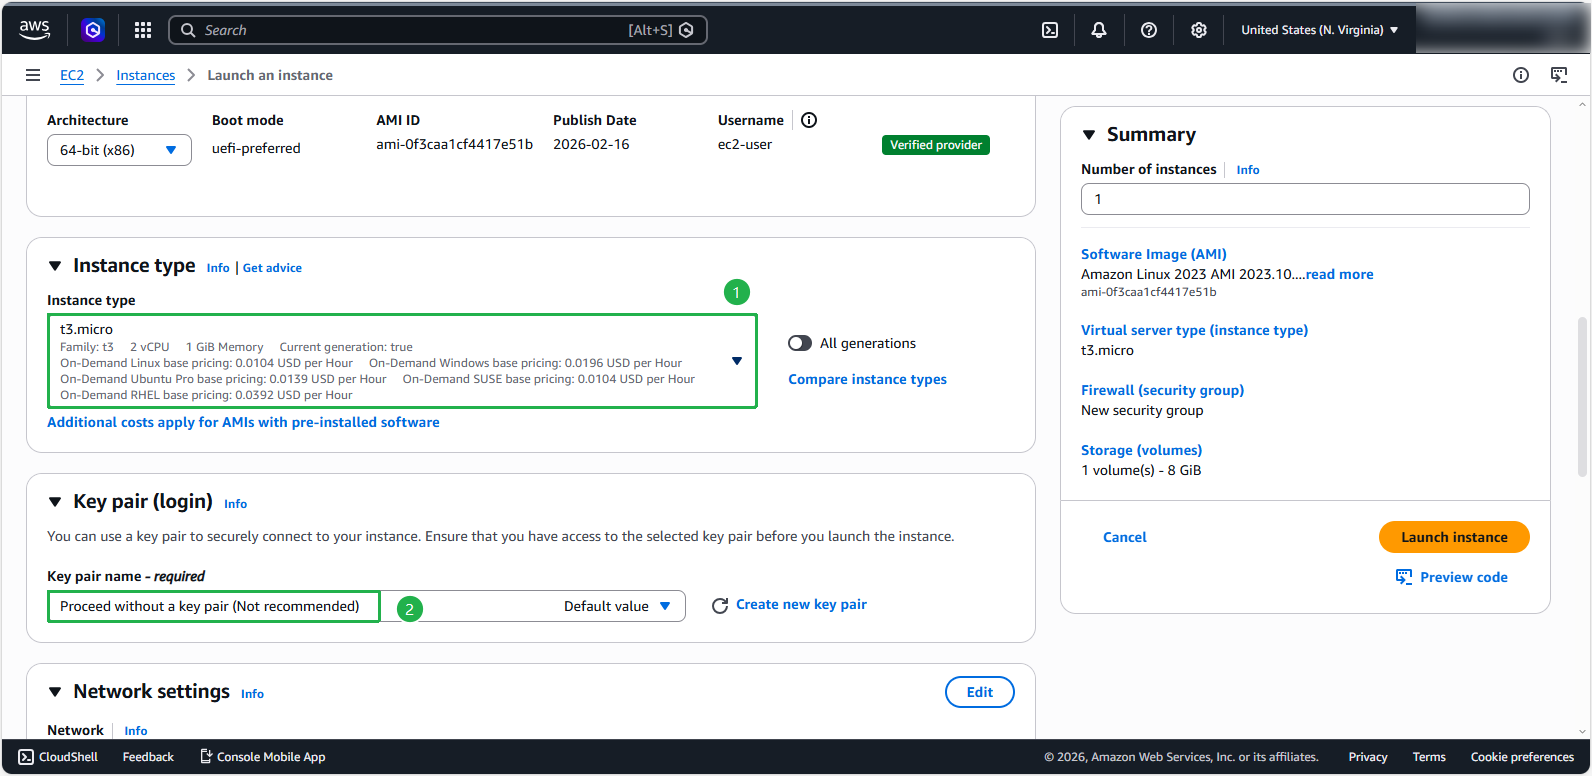Screen dimensions: 1592x776
Task: Open the settings gear in top bar
Action: click(x=1199, y=30)
